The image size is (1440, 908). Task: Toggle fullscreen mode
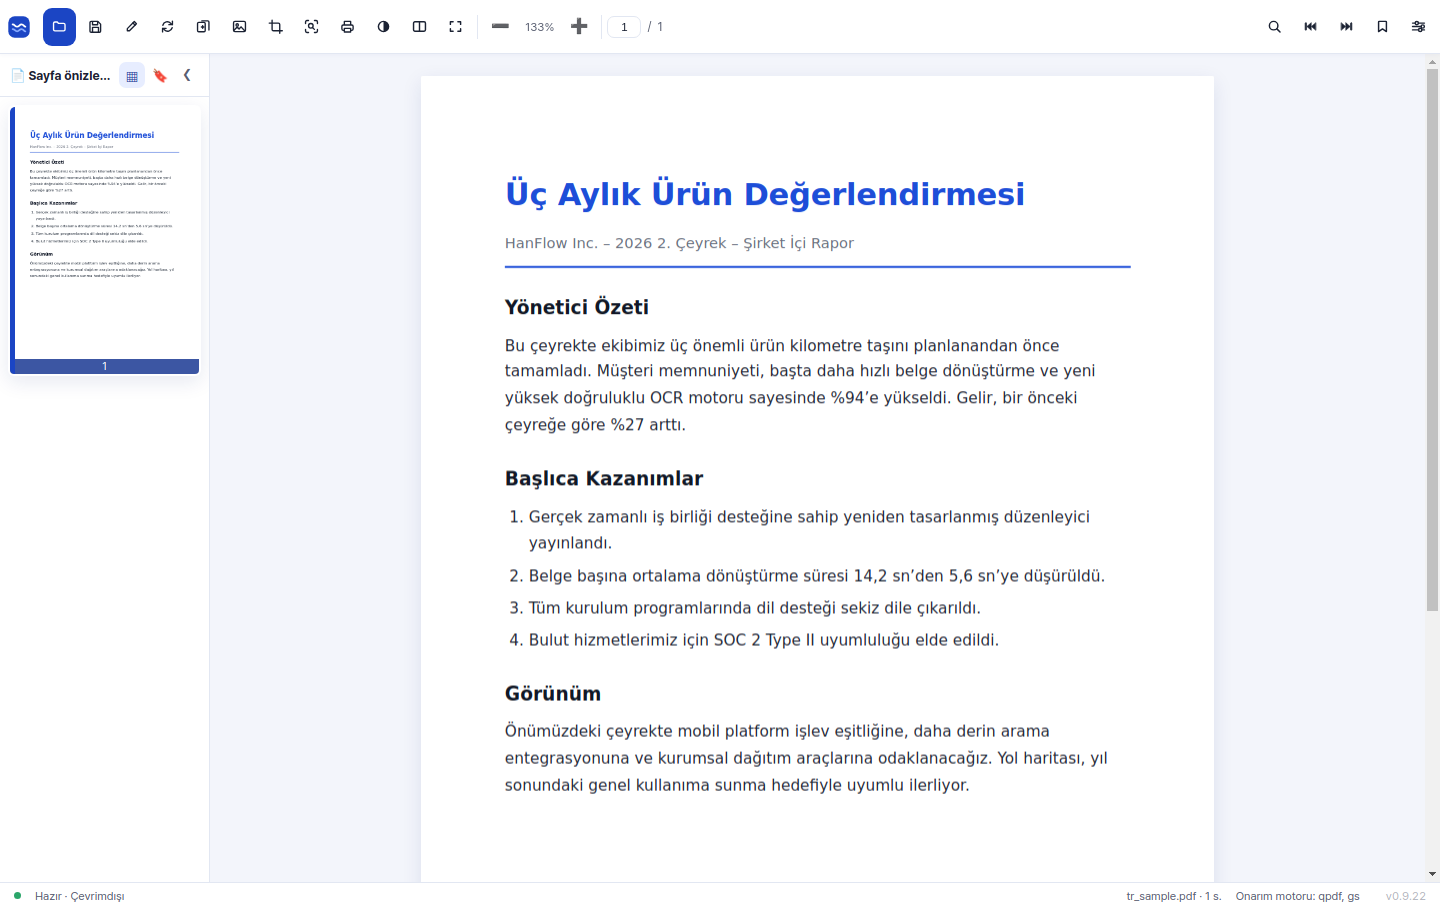point(455,27)
